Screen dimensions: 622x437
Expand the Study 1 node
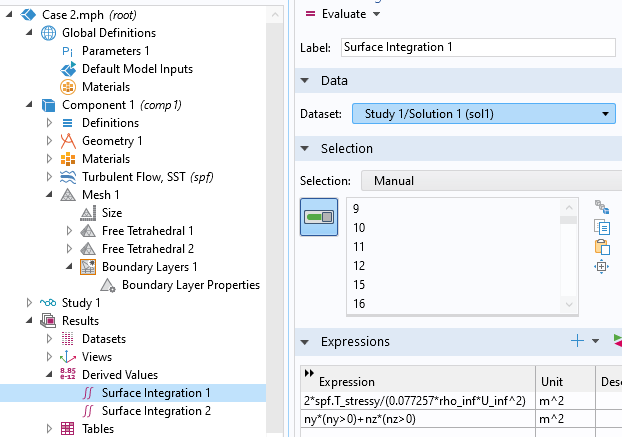28,303
